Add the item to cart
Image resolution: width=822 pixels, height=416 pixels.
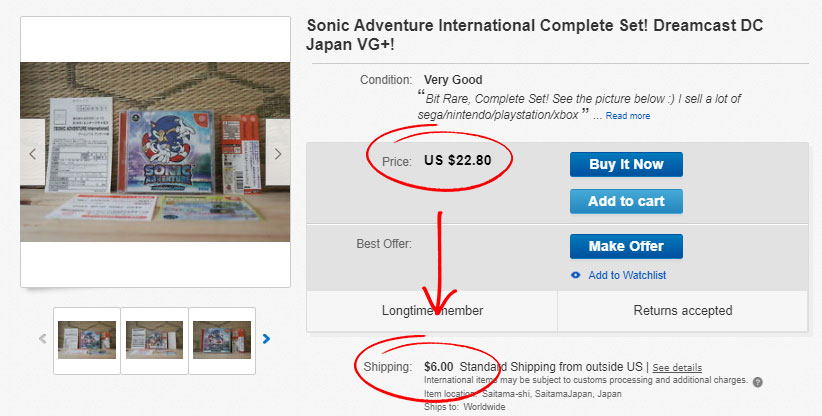[626, 201]
